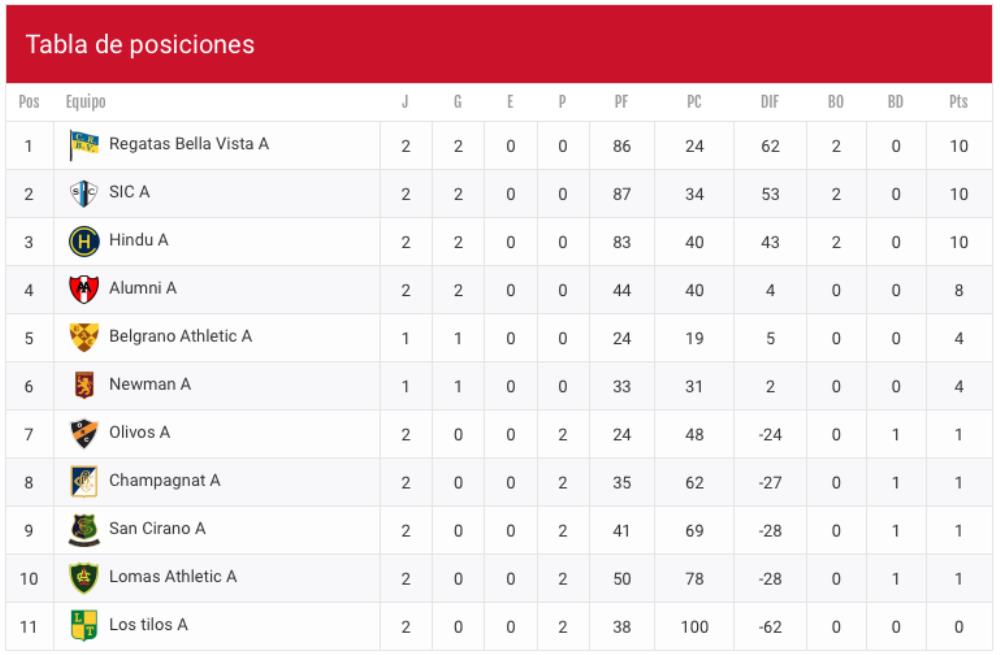Click the Champagnat club crest icon
This screenshot has width=1000, height=655.
[83, 481]
